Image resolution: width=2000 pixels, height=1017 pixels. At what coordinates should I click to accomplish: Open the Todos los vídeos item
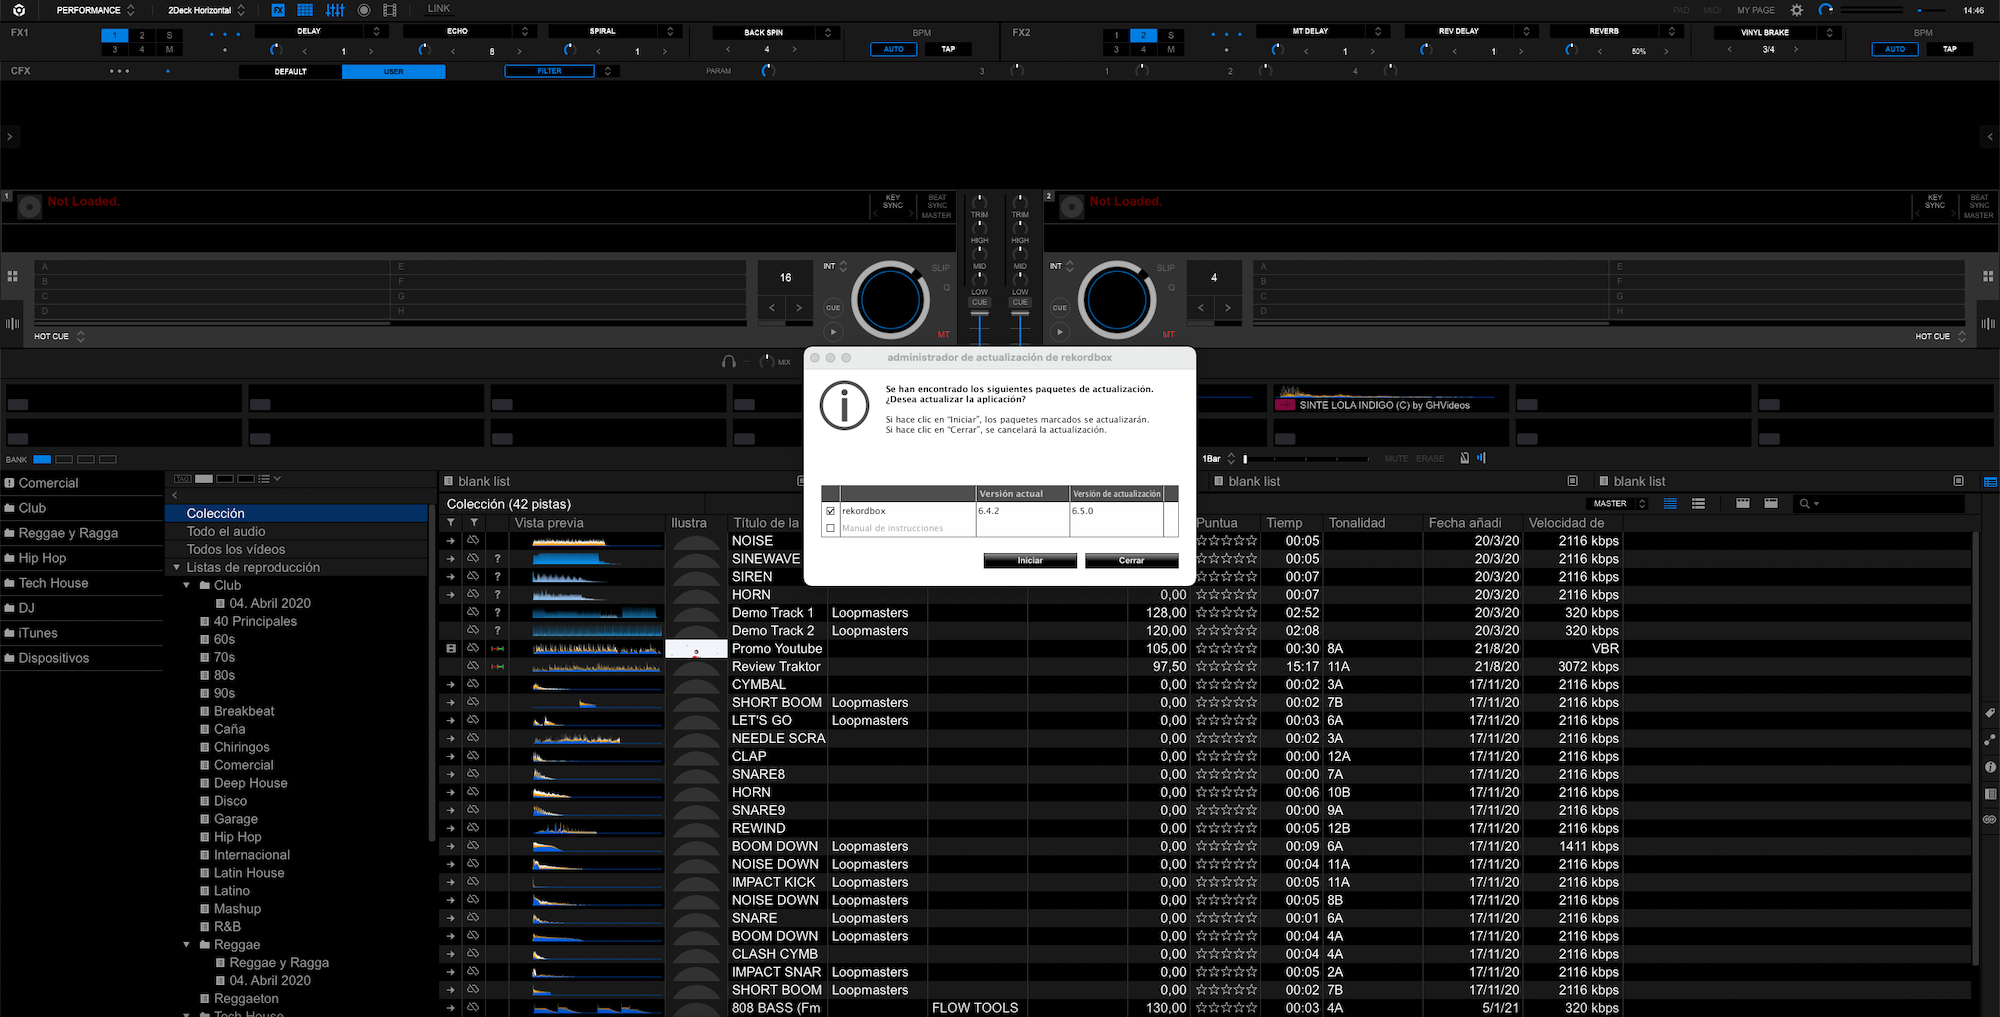pos(235,549)
